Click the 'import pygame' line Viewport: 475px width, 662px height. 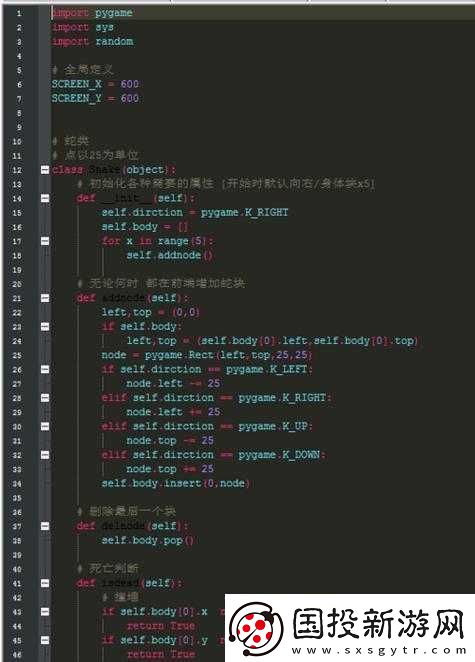(x=92, y=13)
